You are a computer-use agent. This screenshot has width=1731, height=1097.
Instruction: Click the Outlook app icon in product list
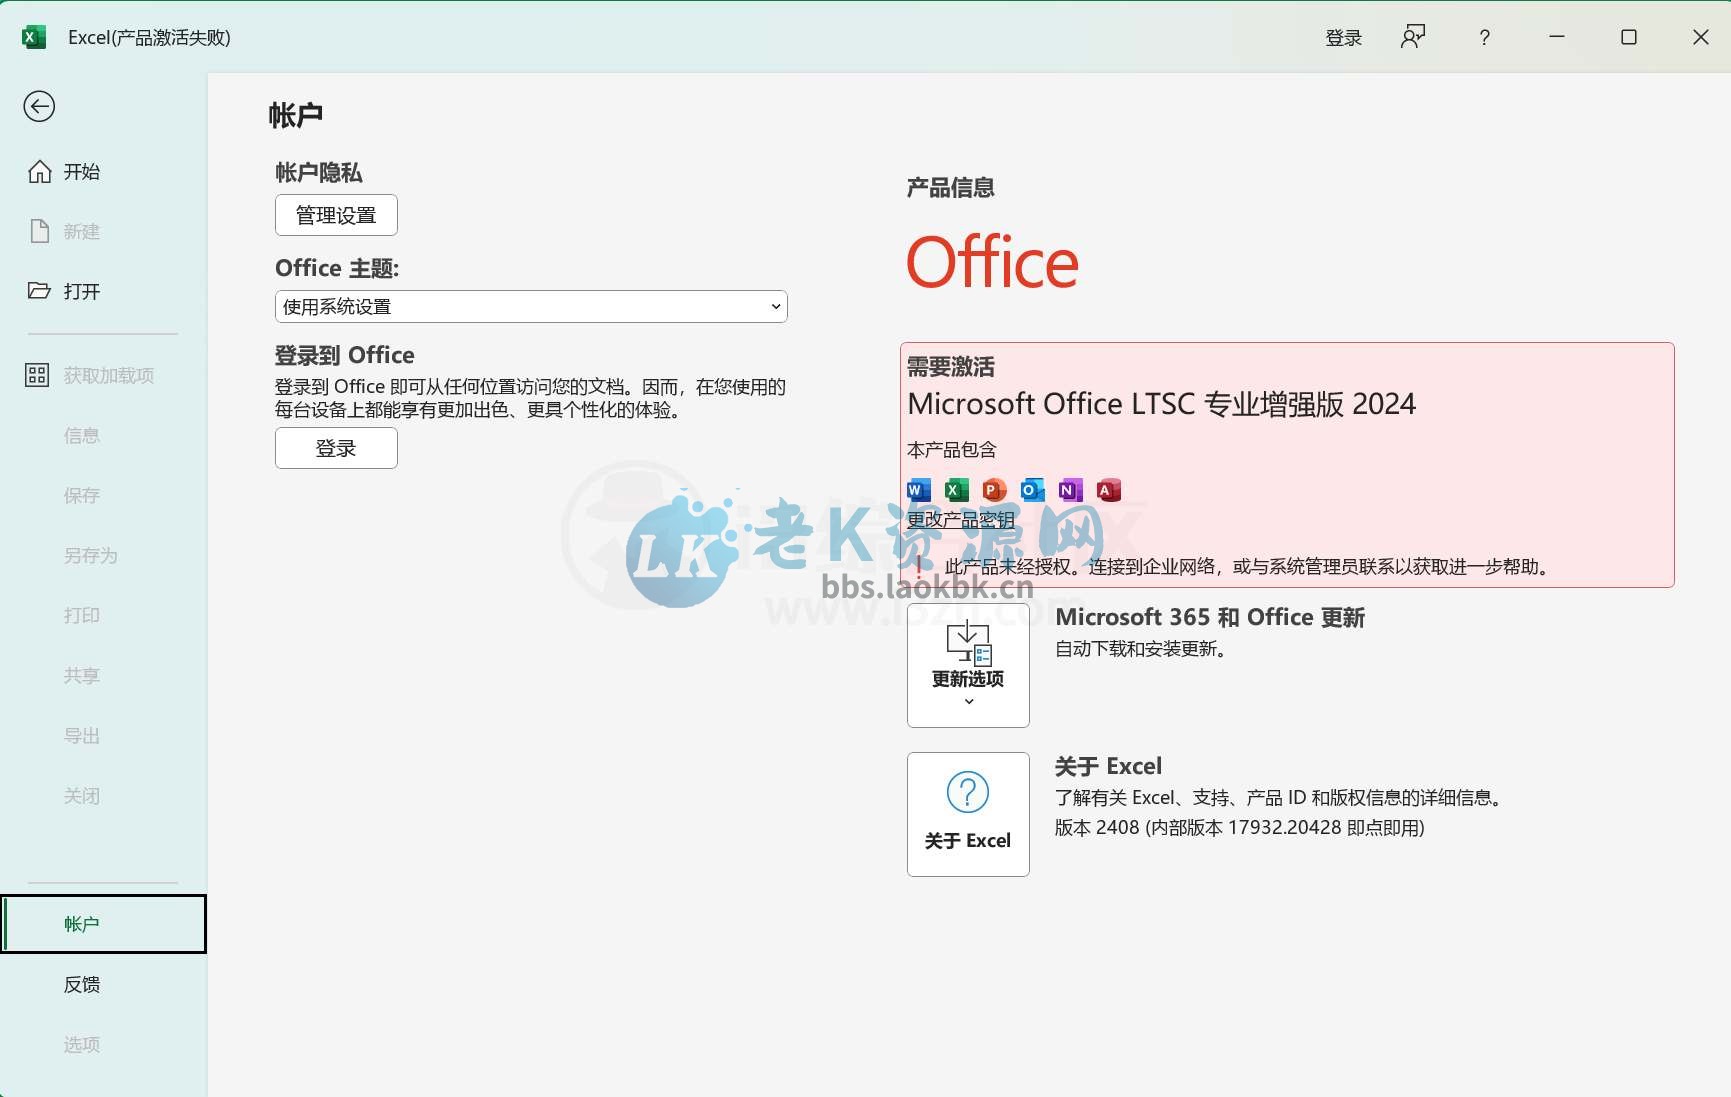[1032, 490]
